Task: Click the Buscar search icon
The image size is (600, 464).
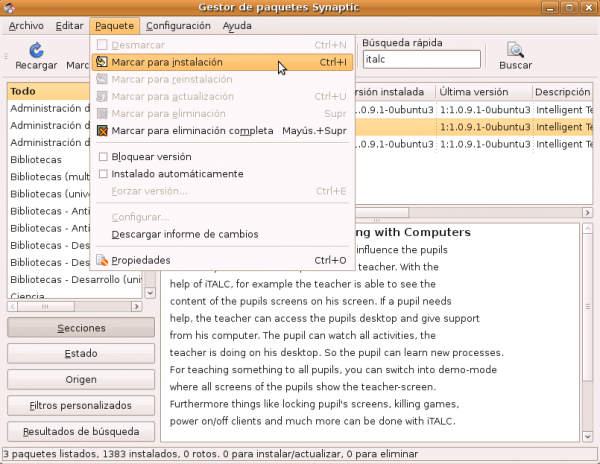Action: click(x=515, y=50)
